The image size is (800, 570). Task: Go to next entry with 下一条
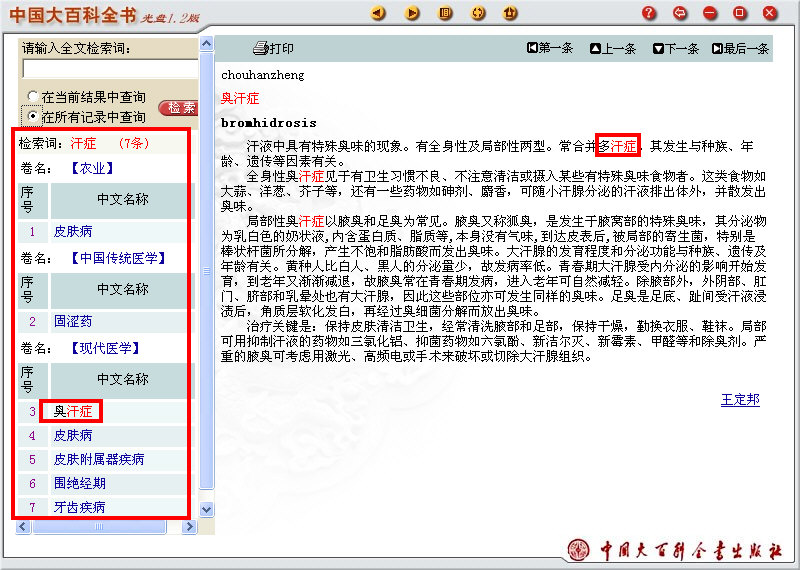pos(676,48)
